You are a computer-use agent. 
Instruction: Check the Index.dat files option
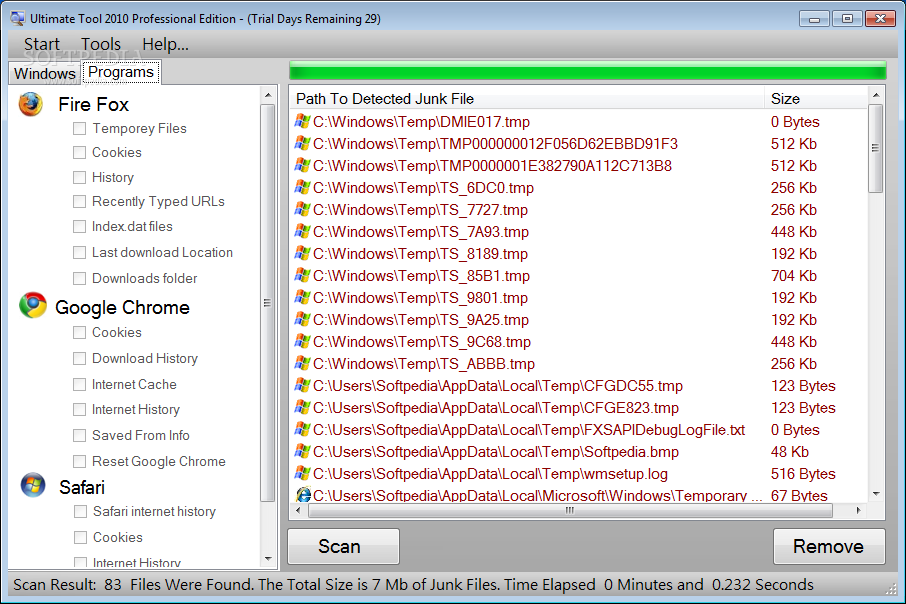[80, 227]
